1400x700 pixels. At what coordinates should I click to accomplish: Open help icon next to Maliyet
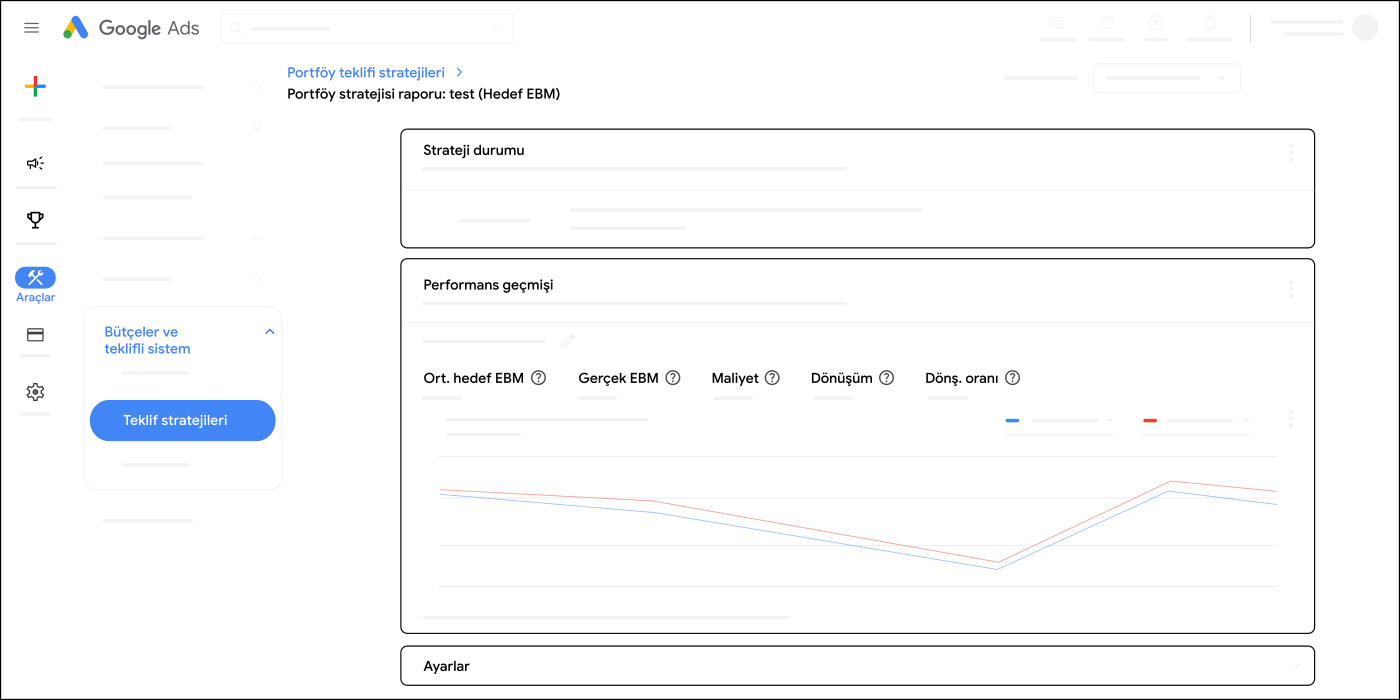(x=772, y=378)
